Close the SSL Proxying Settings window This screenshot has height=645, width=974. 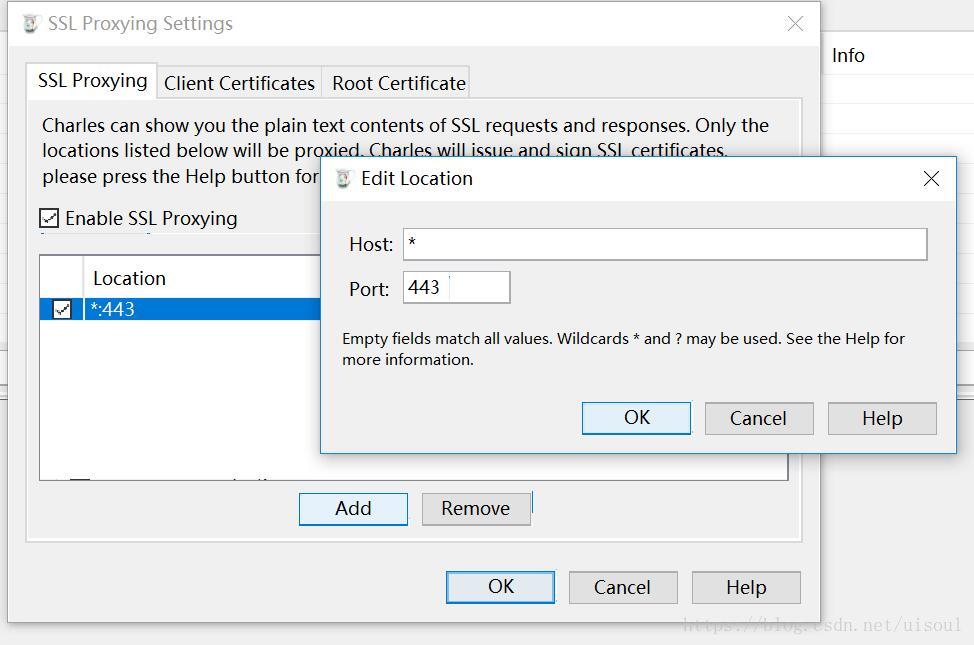tap(795, 24)
